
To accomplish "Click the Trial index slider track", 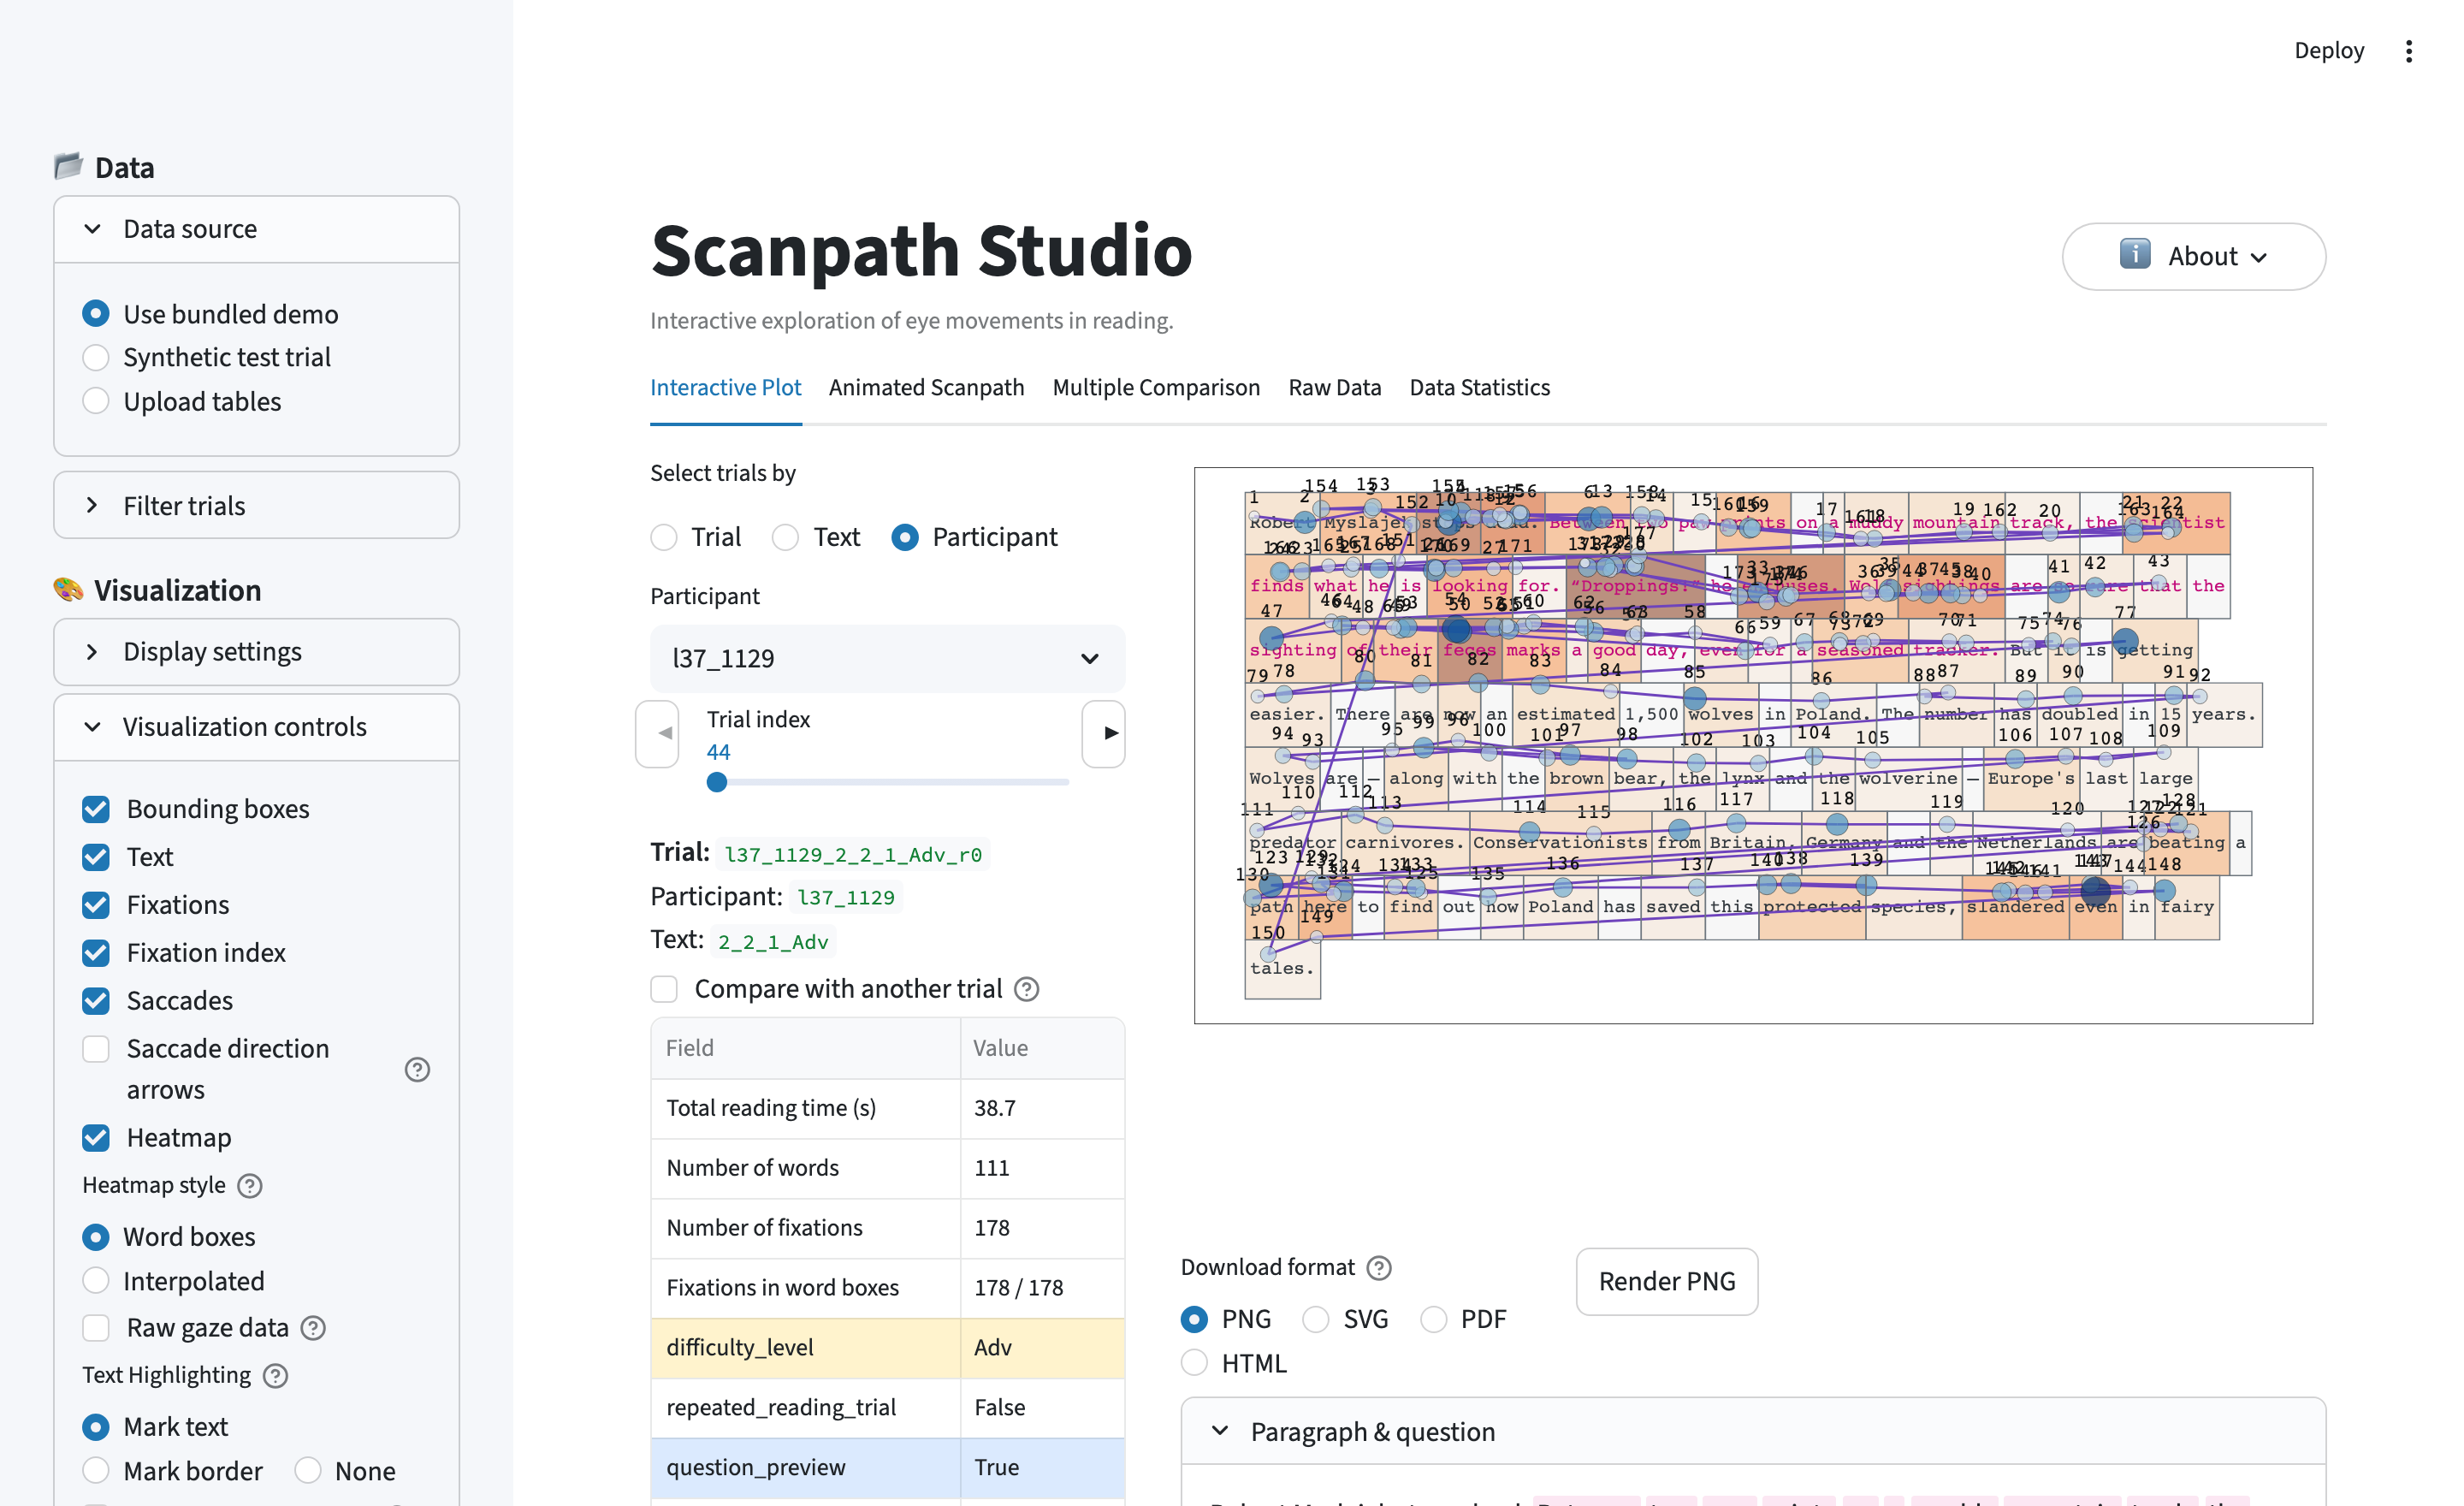I will [x=888, y=782].
